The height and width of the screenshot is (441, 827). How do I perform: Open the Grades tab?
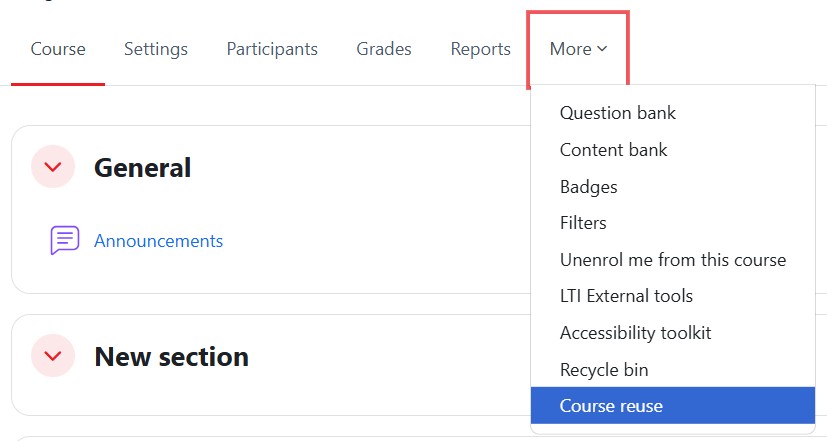[x=384, y=49]
